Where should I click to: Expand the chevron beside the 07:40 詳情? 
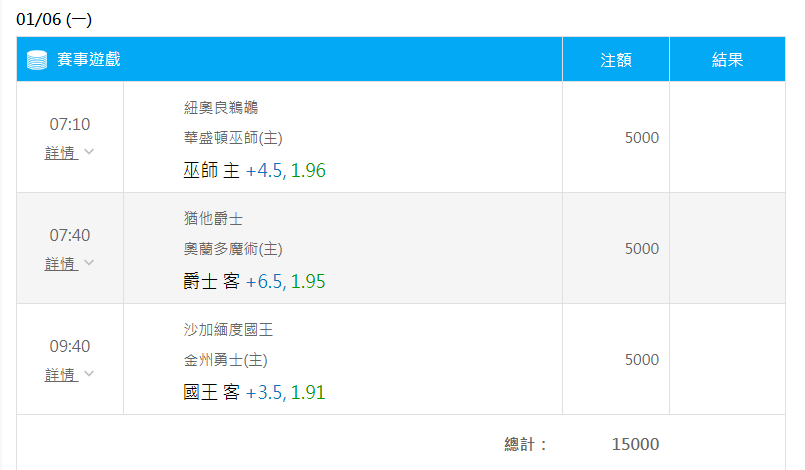[x=89, y=263]
